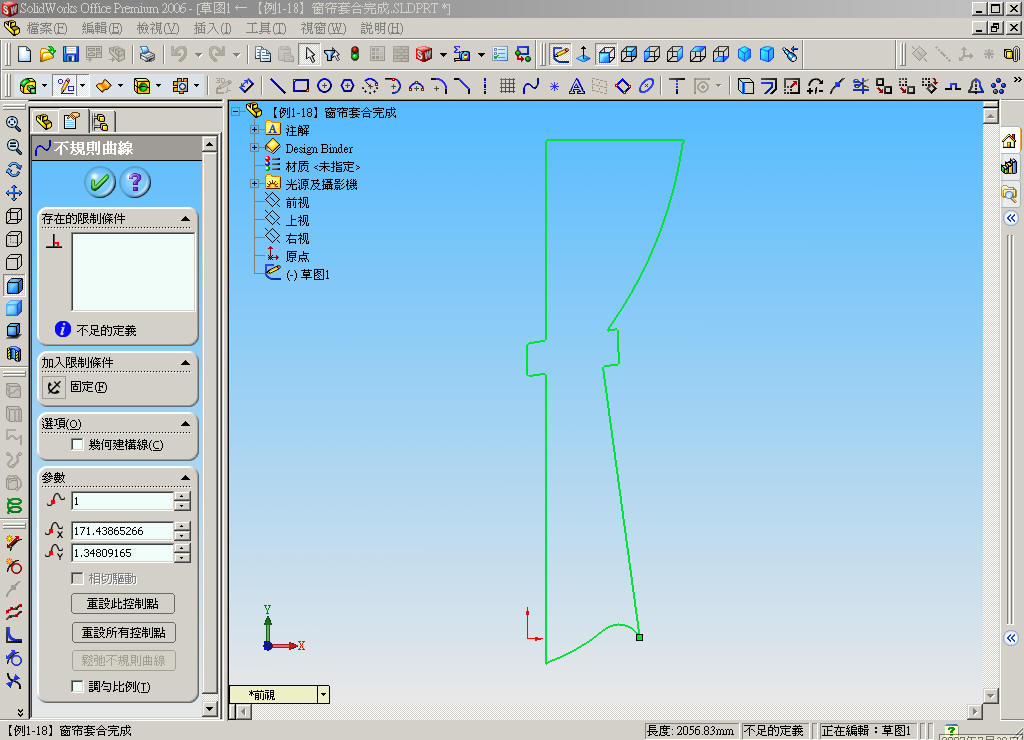Screen dimensions: 1024x740
Task: Select the Text sketch tool
Action: (x=577, y=86)
